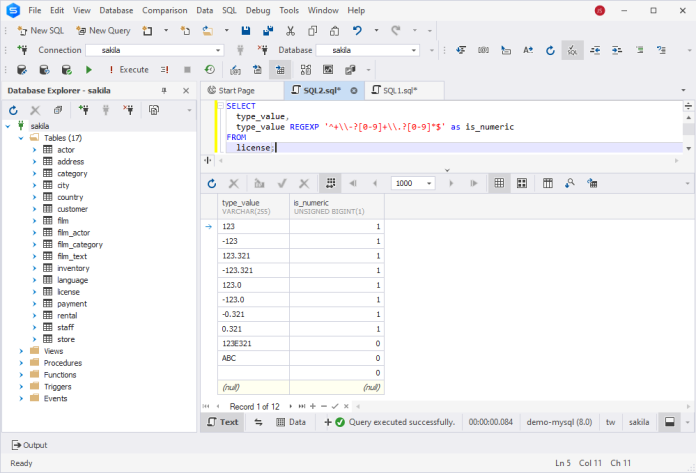Switch the results to card view

(521, 183)
